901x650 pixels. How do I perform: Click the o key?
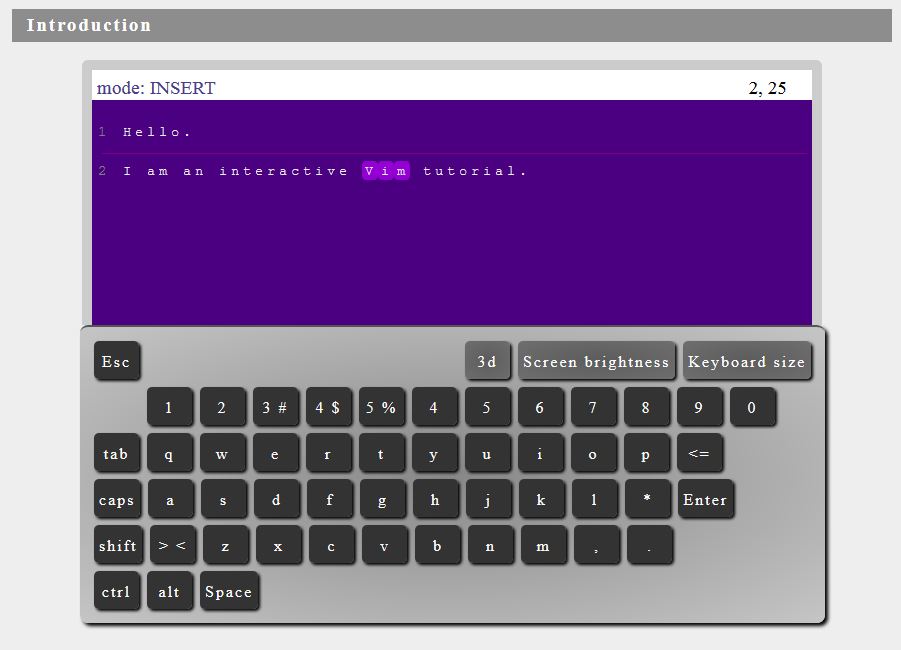(594, 453)
